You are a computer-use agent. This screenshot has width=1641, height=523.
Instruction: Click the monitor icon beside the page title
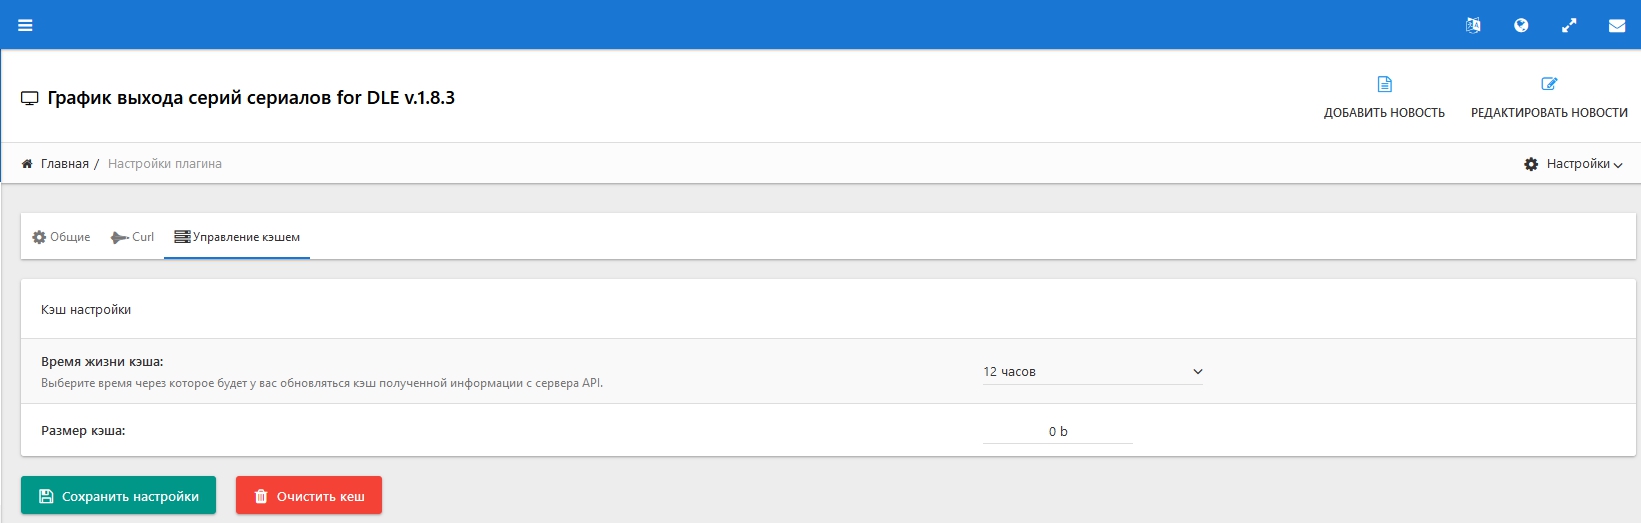30,98
